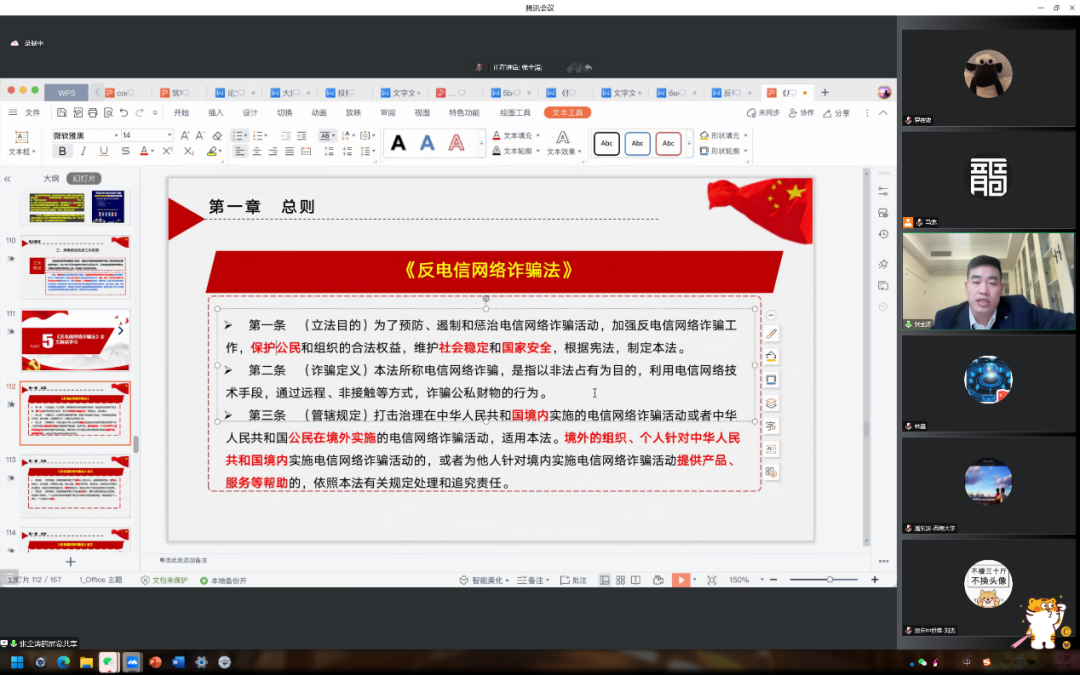Select slide 113 thumbnail in the panel
The image size is (1080, 675).
[76, 485]
